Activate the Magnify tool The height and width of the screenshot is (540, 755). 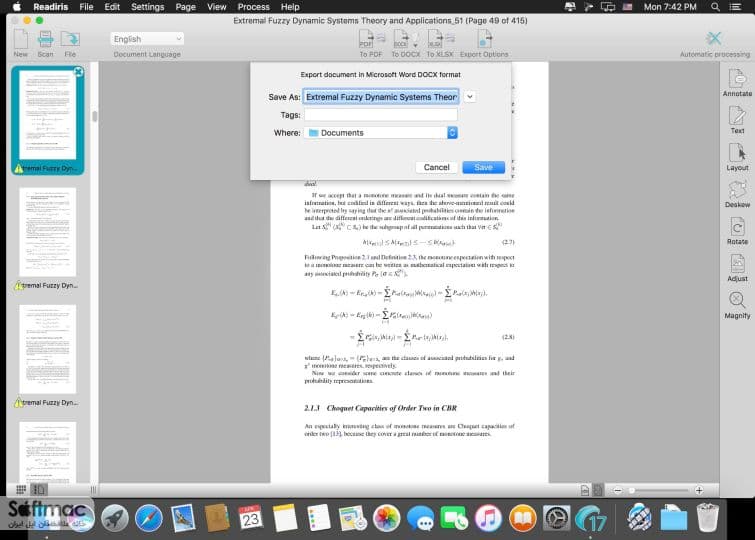tap(737, 305)
